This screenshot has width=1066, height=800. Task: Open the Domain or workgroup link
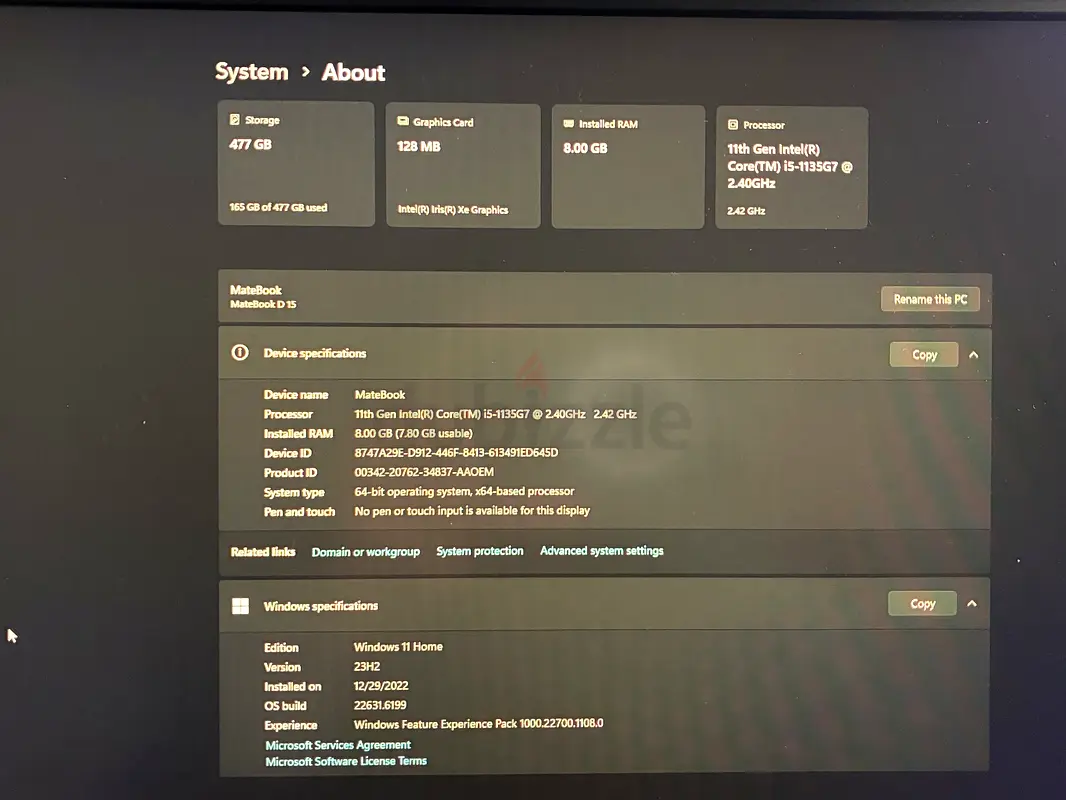366,552
